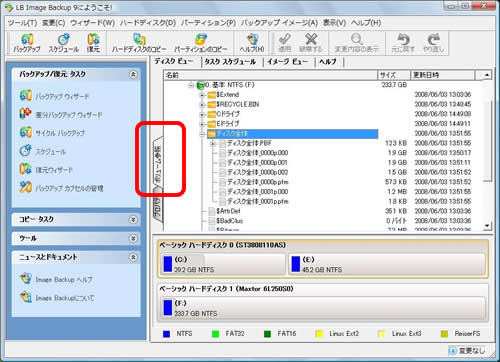Open the ツール(T) menu
500x362 pixels.
point(22,23)
